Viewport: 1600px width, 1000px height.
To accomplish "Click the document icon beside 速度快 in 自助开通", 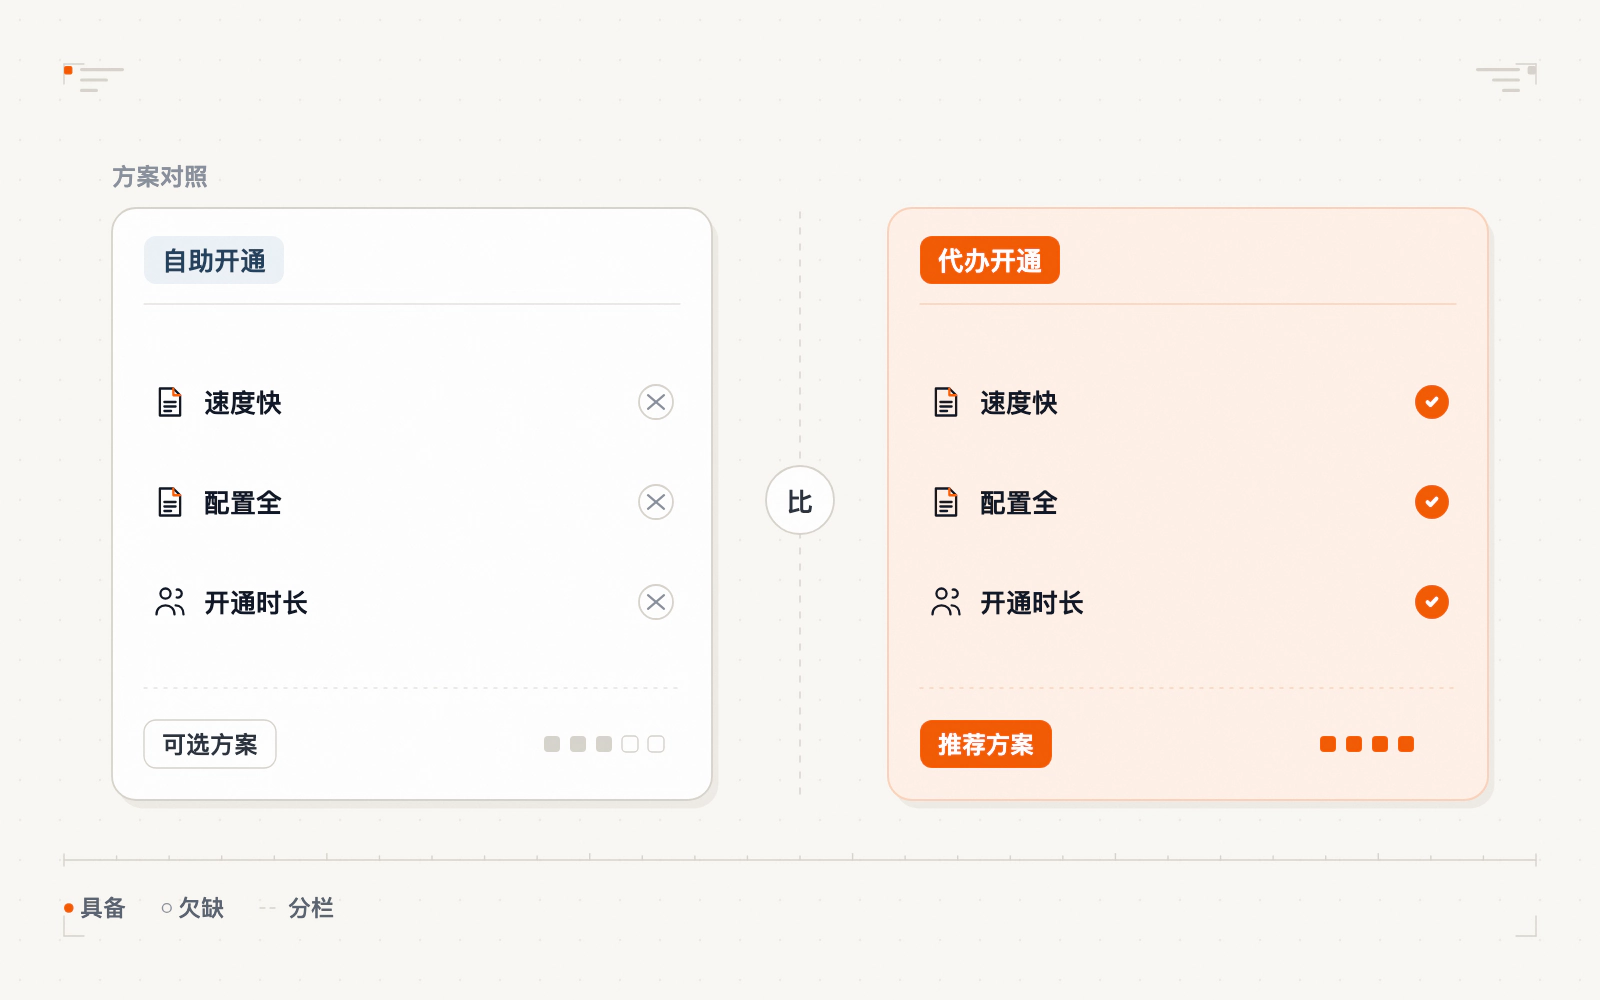I will click(x=170, y=402).
